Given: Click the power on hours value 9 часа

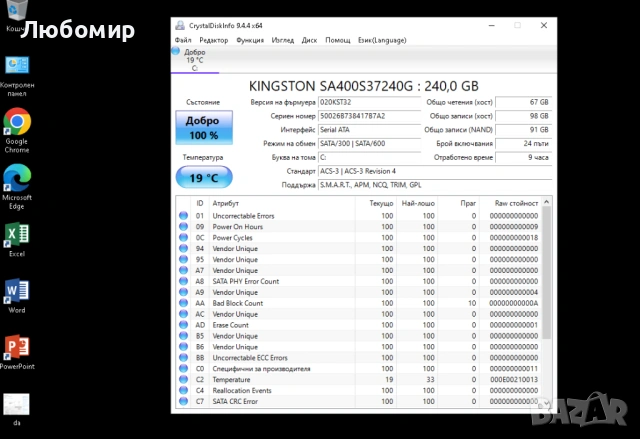Looking at the screenshot, I should (x=523, y=157).
